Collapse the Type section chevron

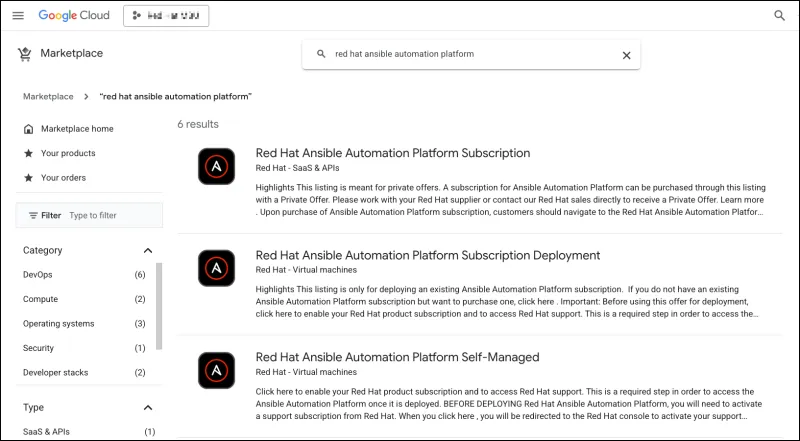pos(148,407)
